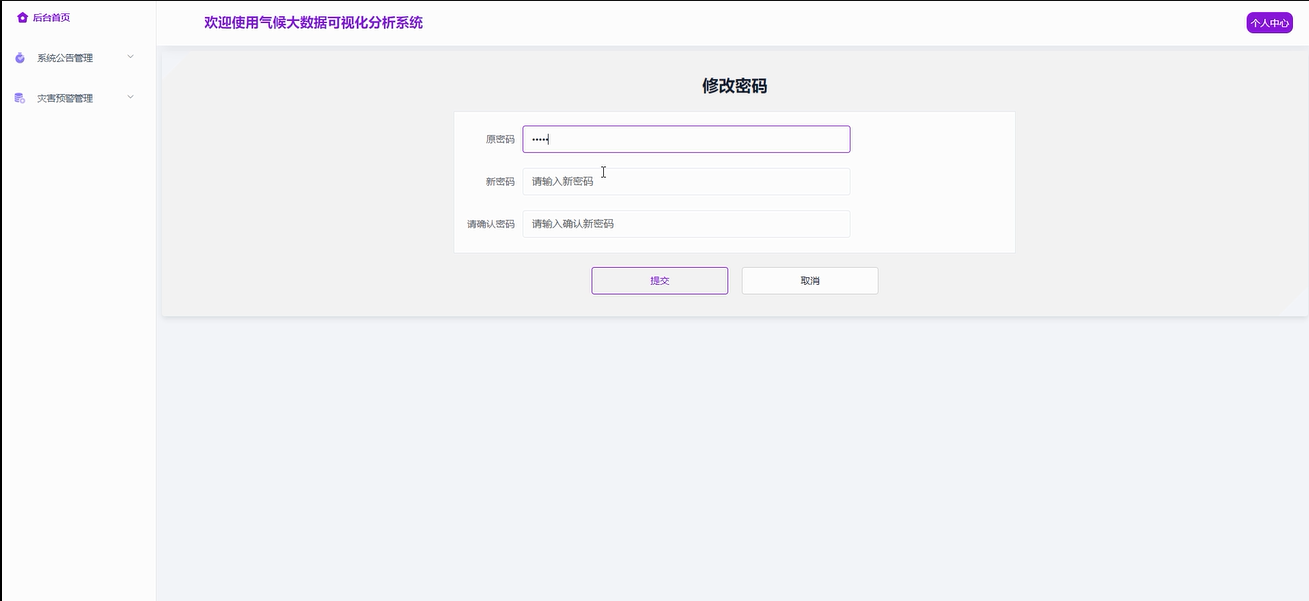The height and width of the screenshot is (601, 1309).
Task: Click the 修改密码 heading text
Action: [x=735, y=86]
